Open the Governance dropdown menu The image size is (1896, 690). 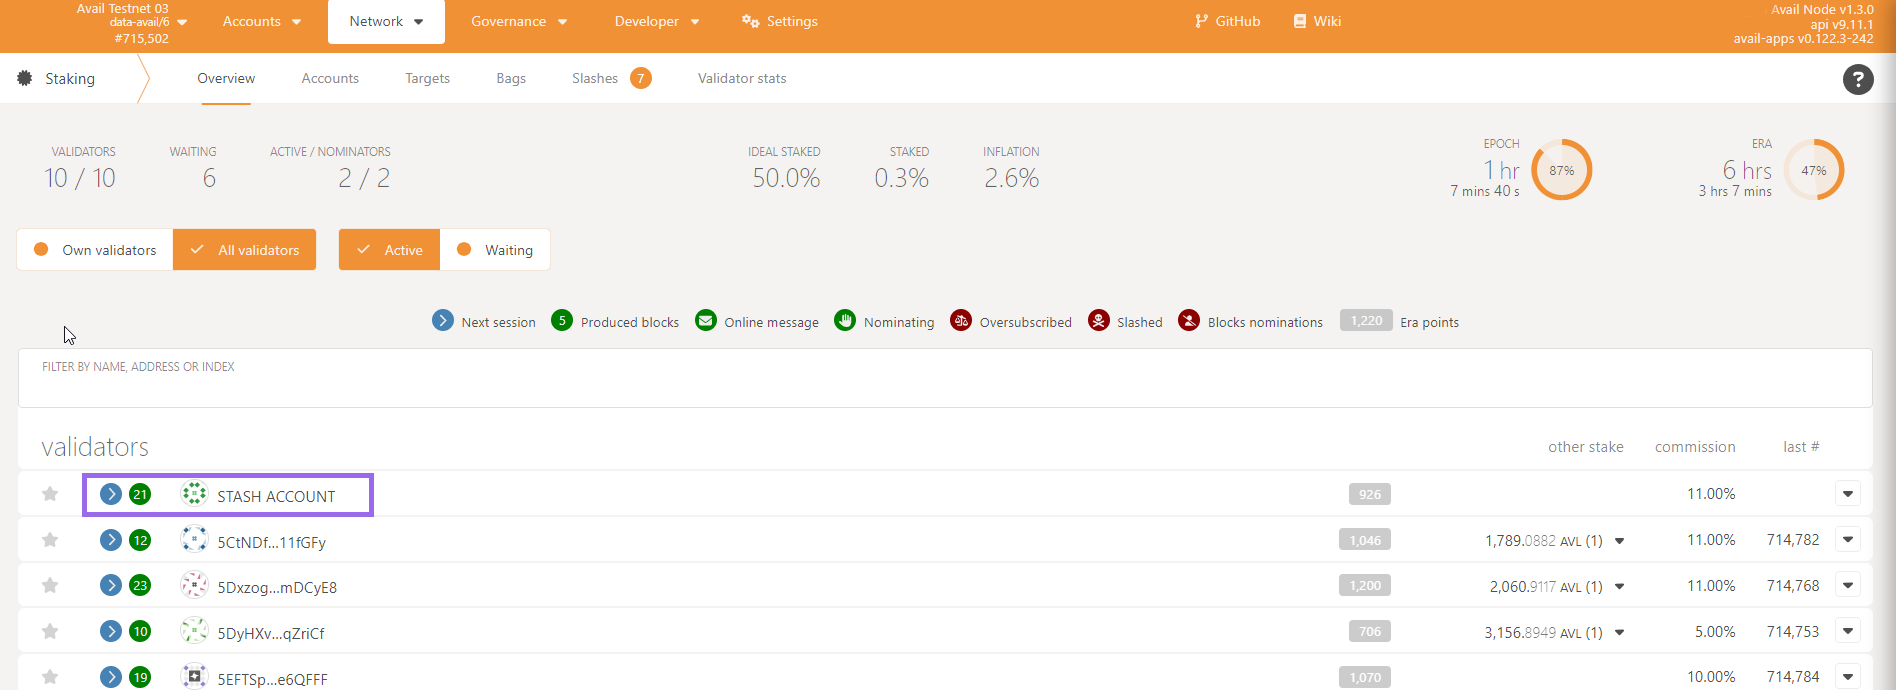[519, 21]
